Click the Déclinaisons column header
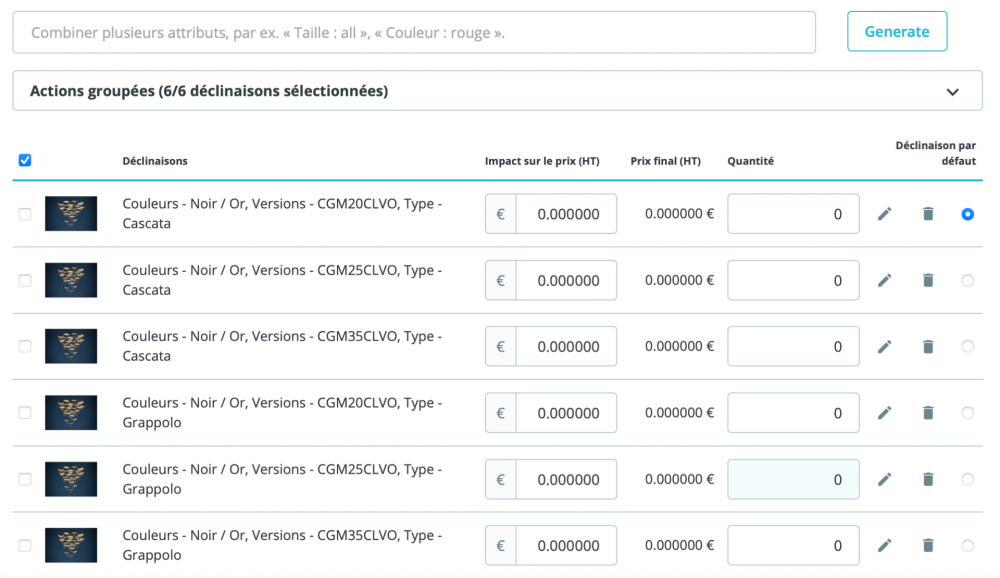Viewport: 1000px width, 578px height. pyautogui.click(x=155, y=161)
